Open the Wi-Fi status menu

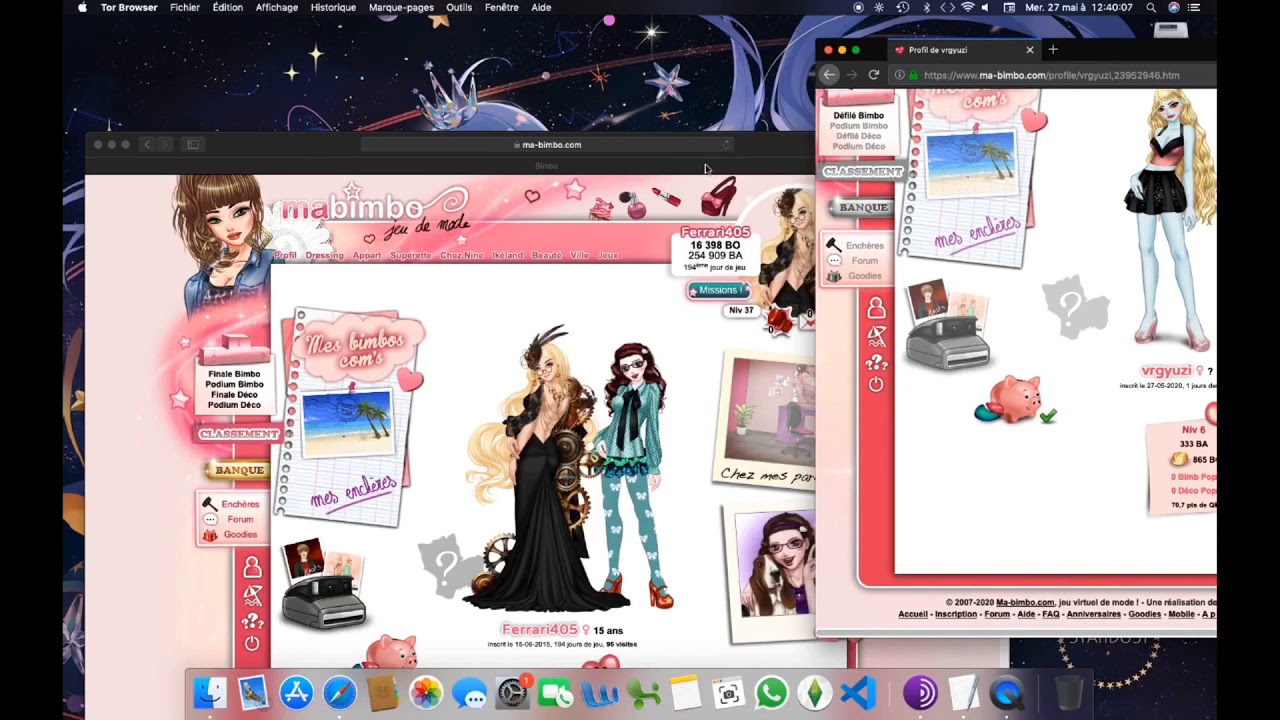pyautogui.click(x=967, y=7)
